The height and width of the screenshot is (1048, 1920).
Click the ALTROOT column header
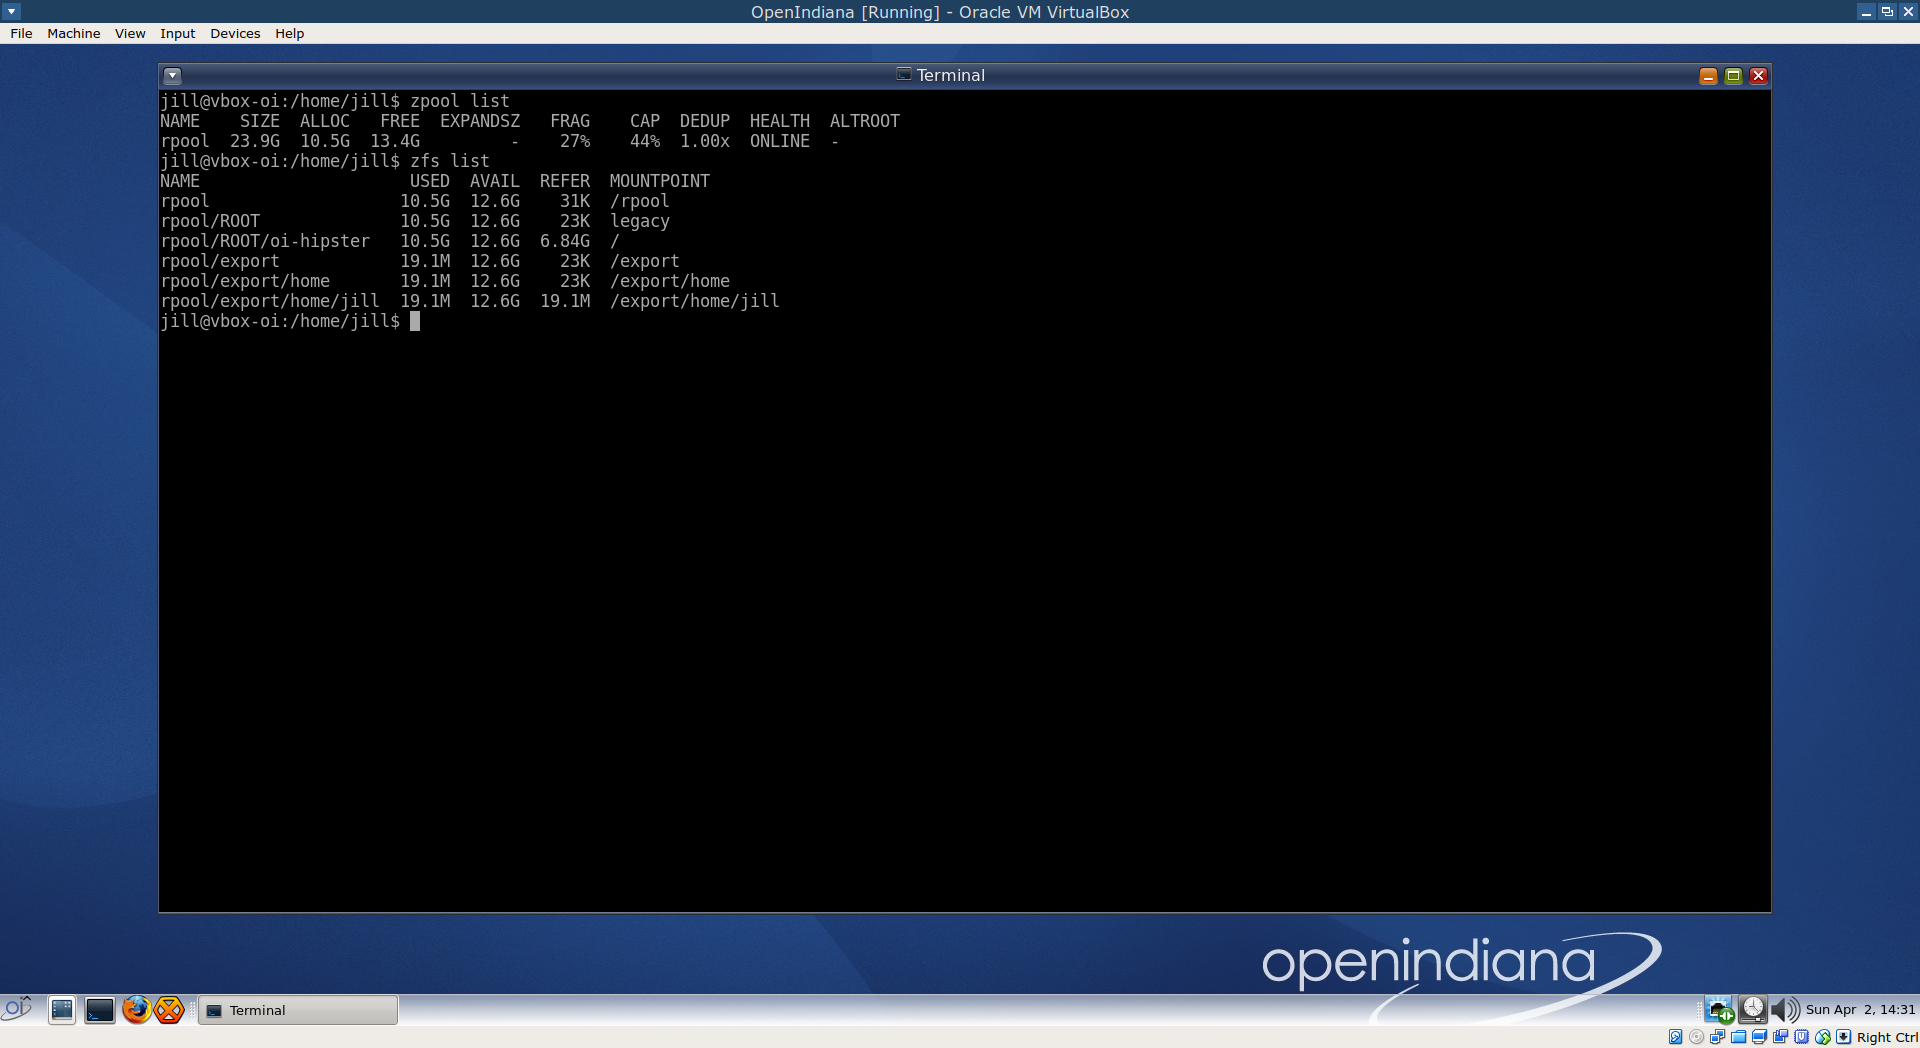(x=865, y=121)
